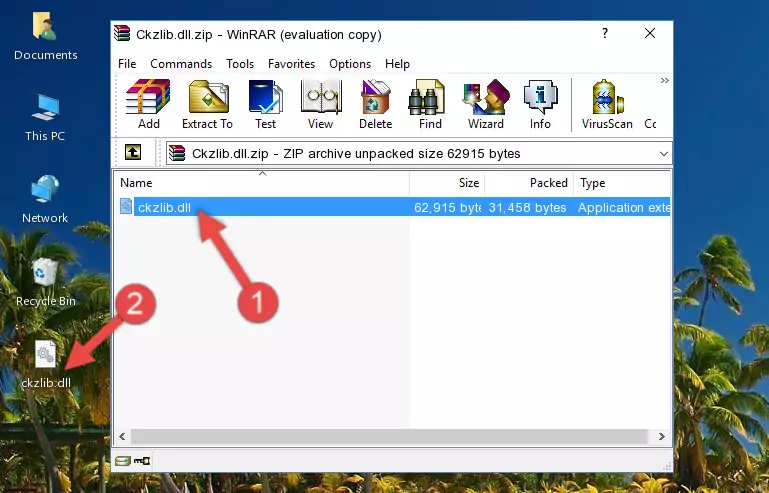Open the Tools menu
769x493 pixels.
click(240, 64)
